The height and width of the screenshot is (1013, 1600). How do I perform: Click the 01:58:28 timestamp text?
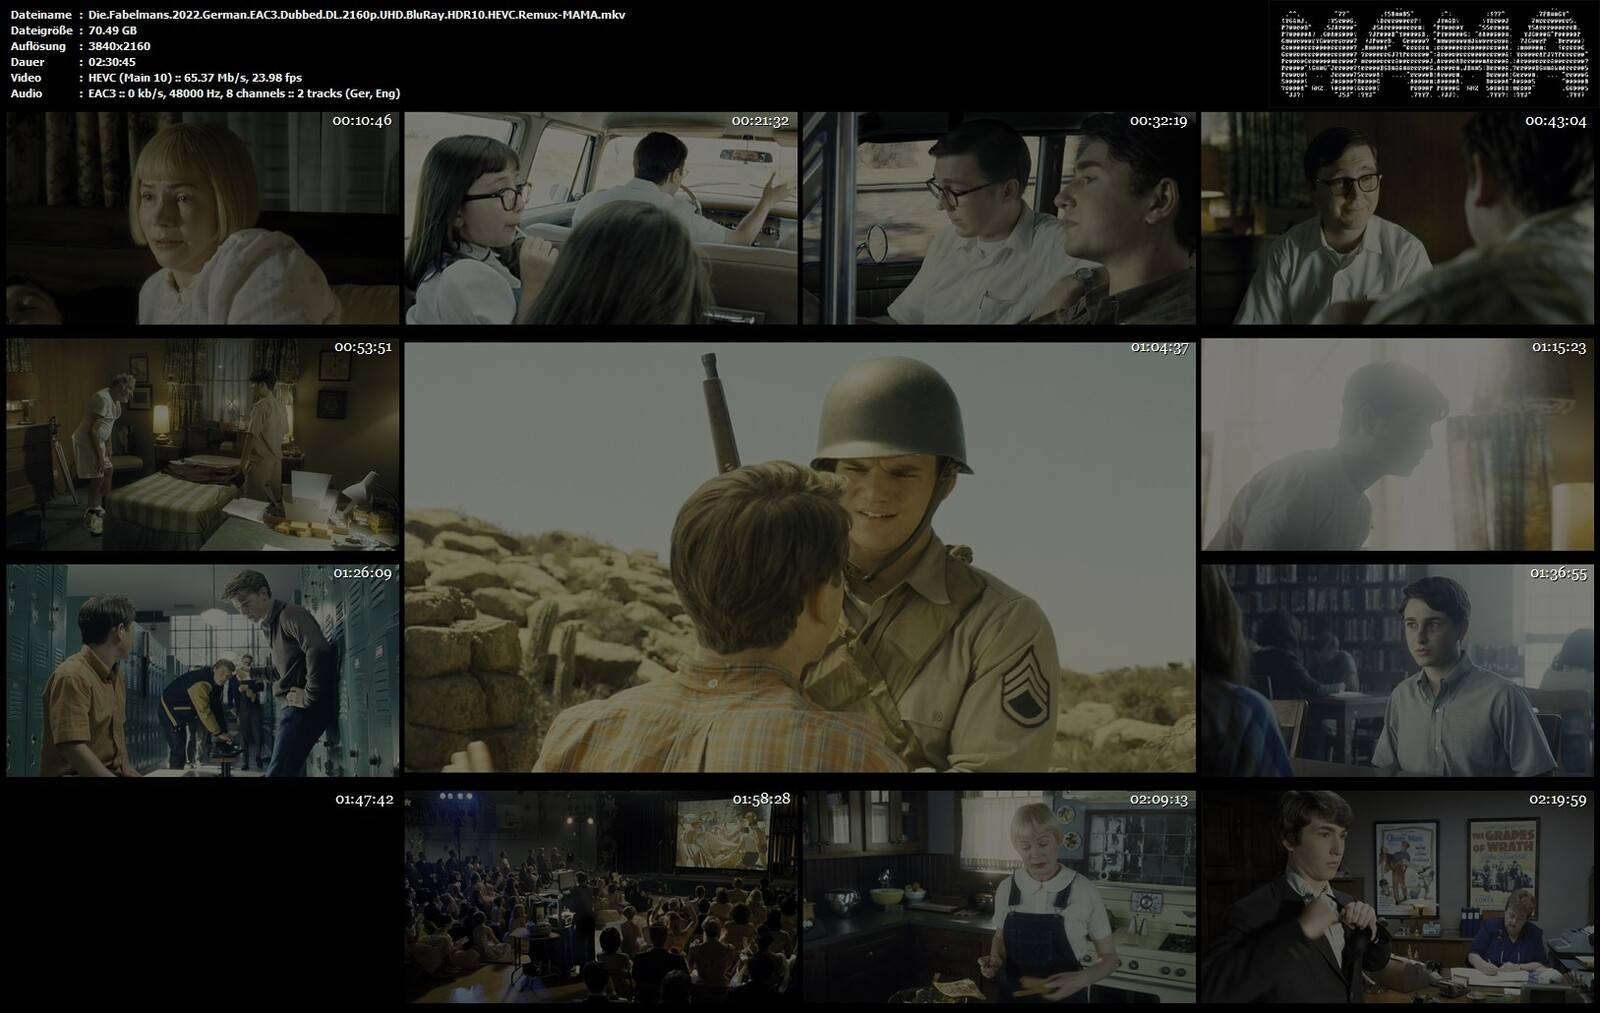tap(761, 799)
